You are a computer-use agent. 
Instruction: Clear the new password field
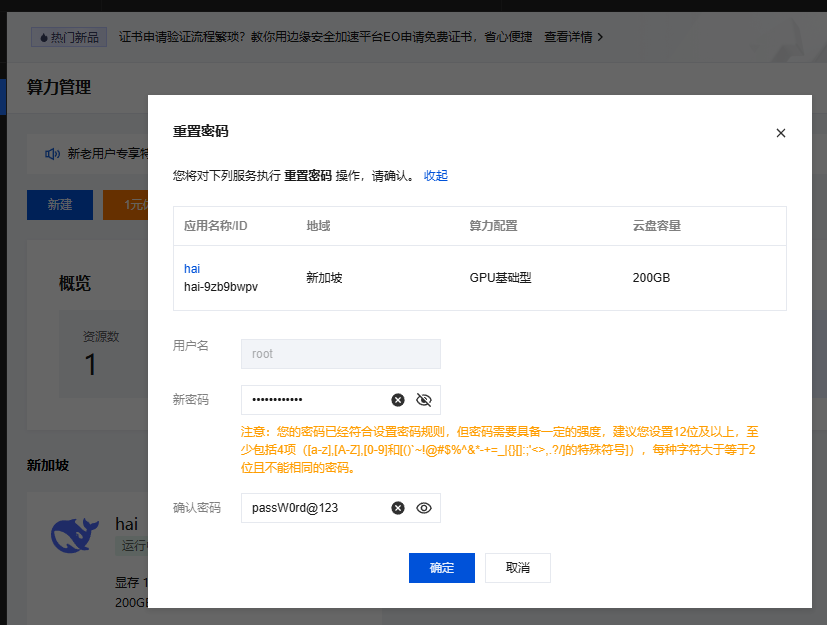pyautogui.click(x=398, y=400)
